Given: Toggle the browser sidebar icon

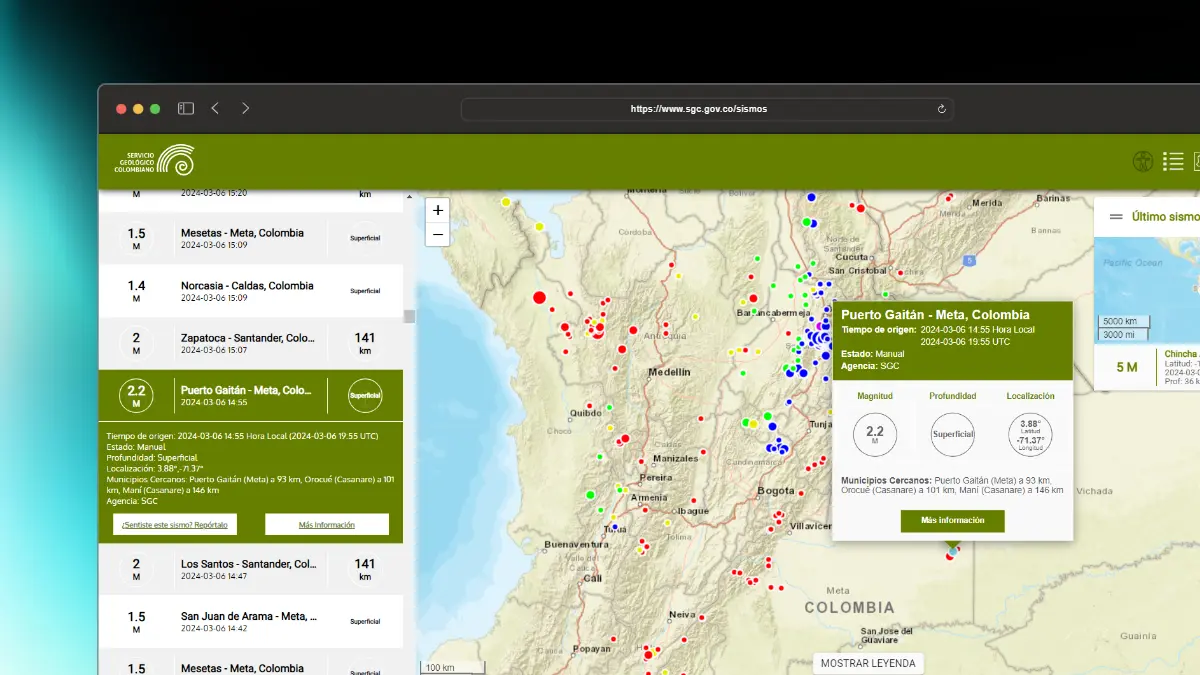Looking at the screenshot, I should 186,108.
